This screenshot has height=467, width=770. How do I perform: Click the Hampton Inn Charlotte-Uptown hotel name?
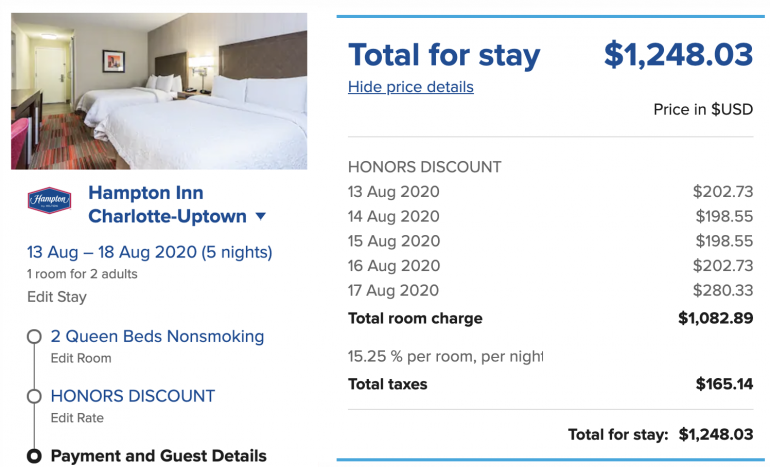pos(166,204)
